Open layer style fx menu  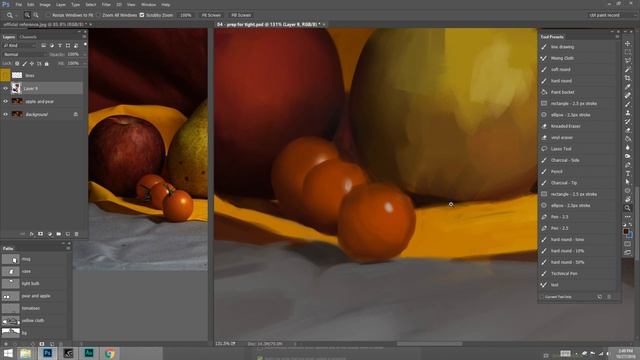click(31, 234)
